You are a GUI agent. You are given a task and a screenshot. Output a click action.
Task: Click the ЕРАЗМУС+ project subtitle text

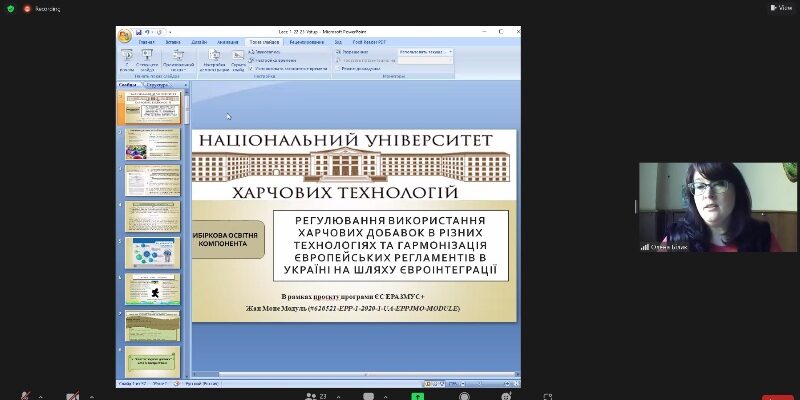point(353,297)
